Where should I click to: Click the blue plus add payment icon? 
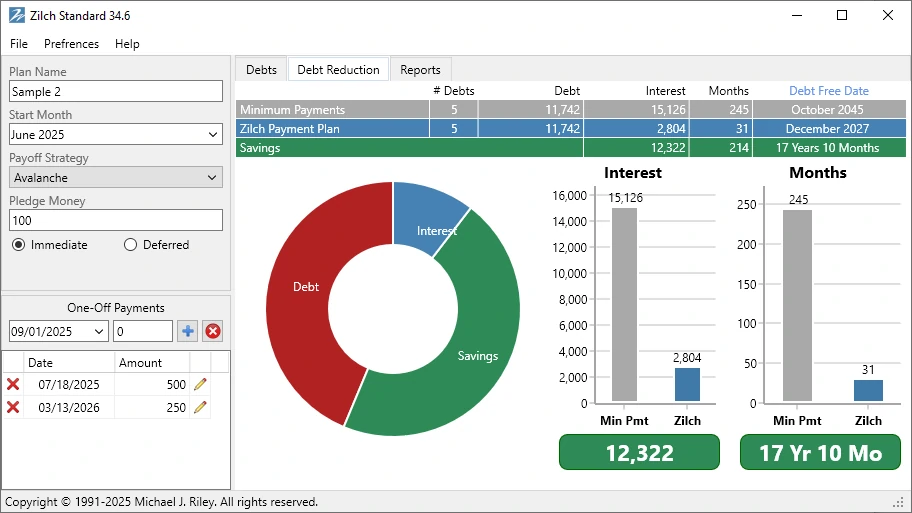(x=187, y=332)
